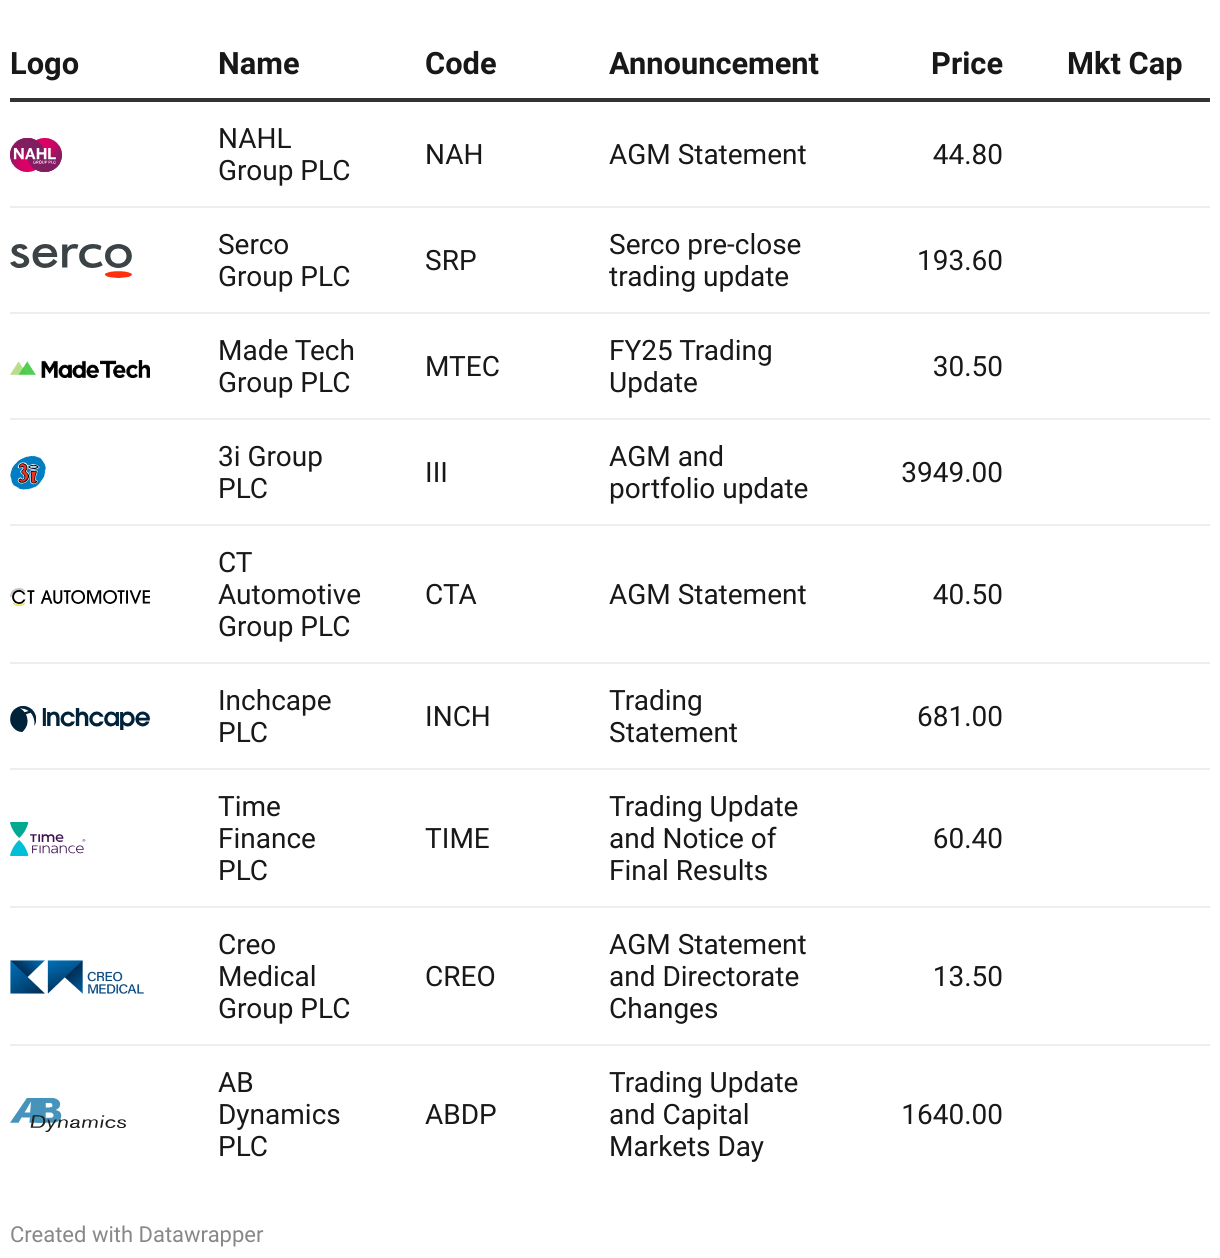This screenshot has height=1258, width=1220.
Task: Click the Mkt Cap column header
Action: tap(1124, 64)
